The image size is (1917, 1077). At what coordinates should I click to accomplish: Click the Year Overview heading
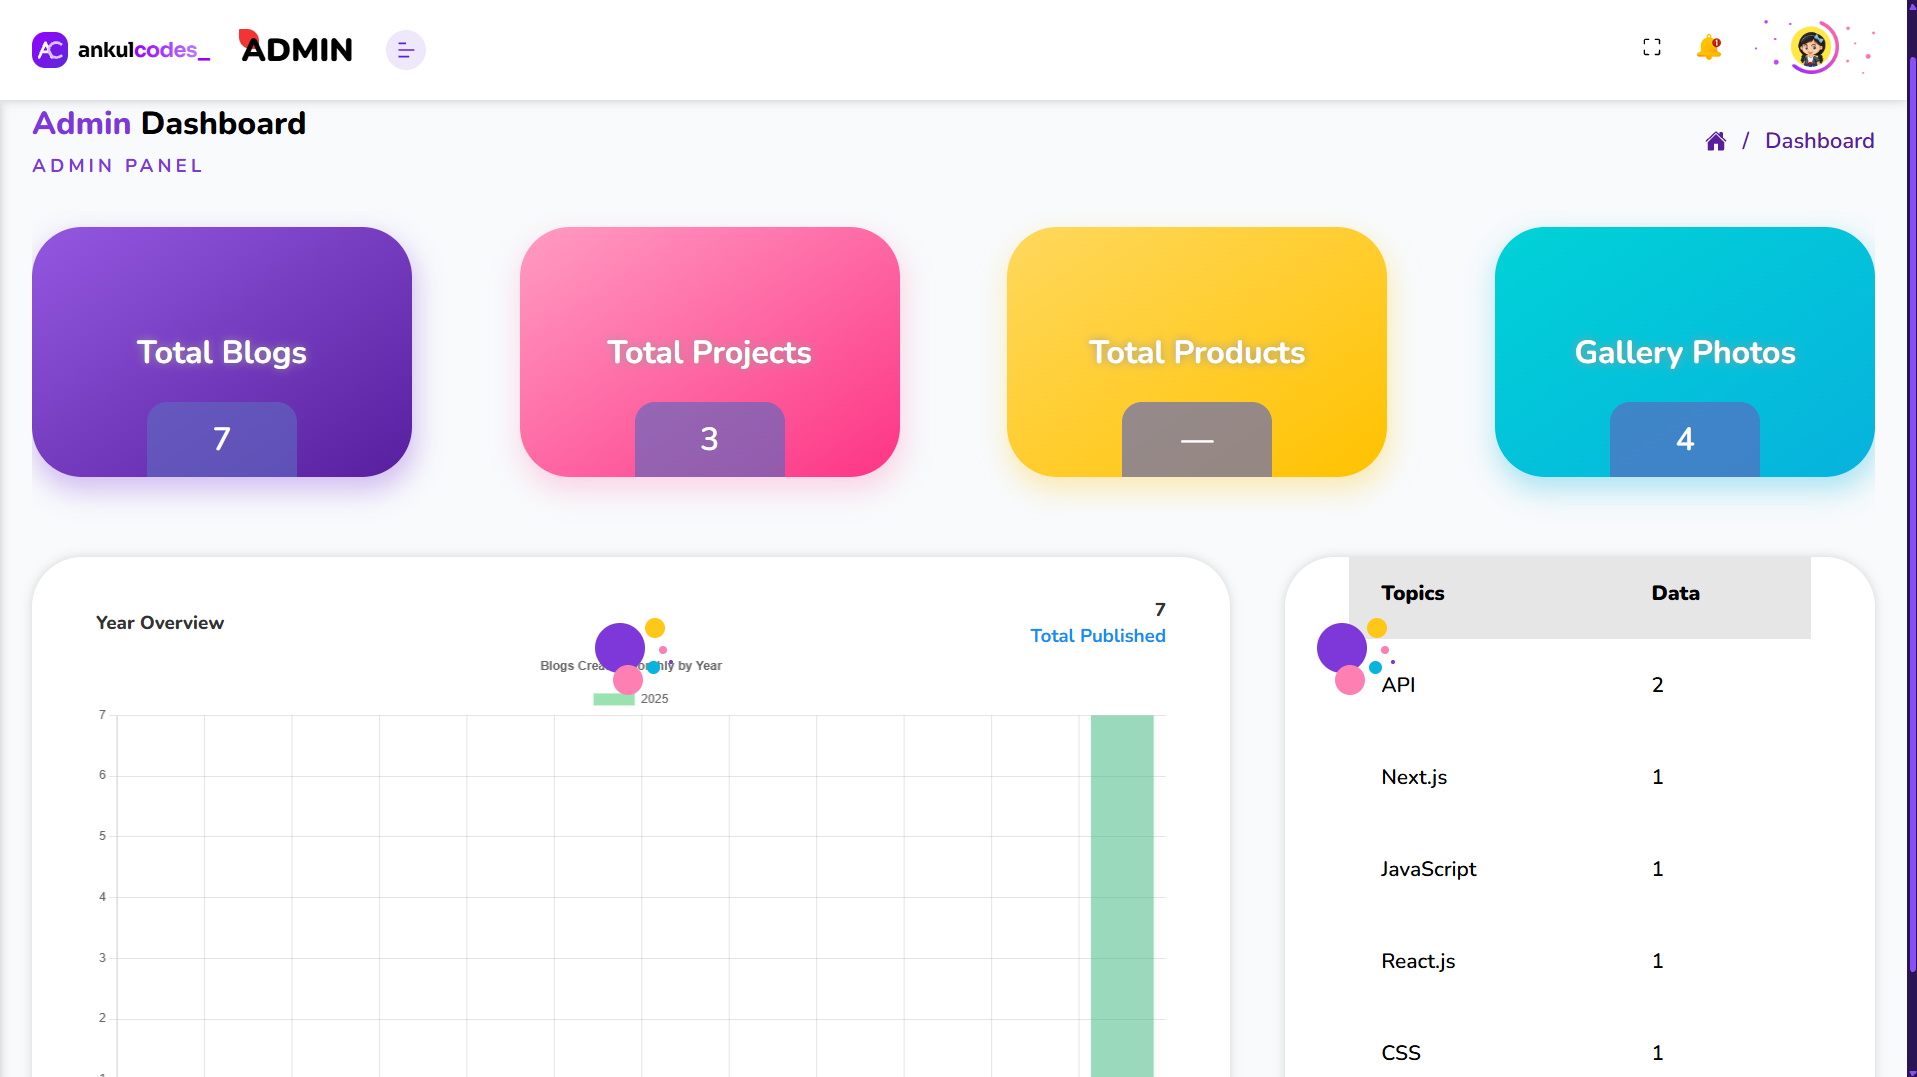pos(160,623)
